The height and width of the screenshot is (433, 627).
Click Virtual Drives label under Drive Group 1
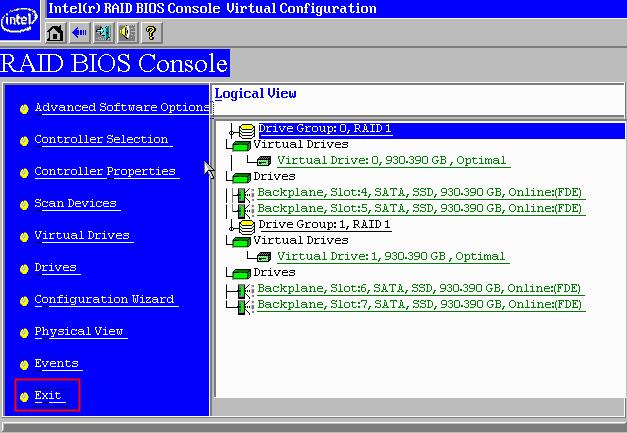pos(301,240)
